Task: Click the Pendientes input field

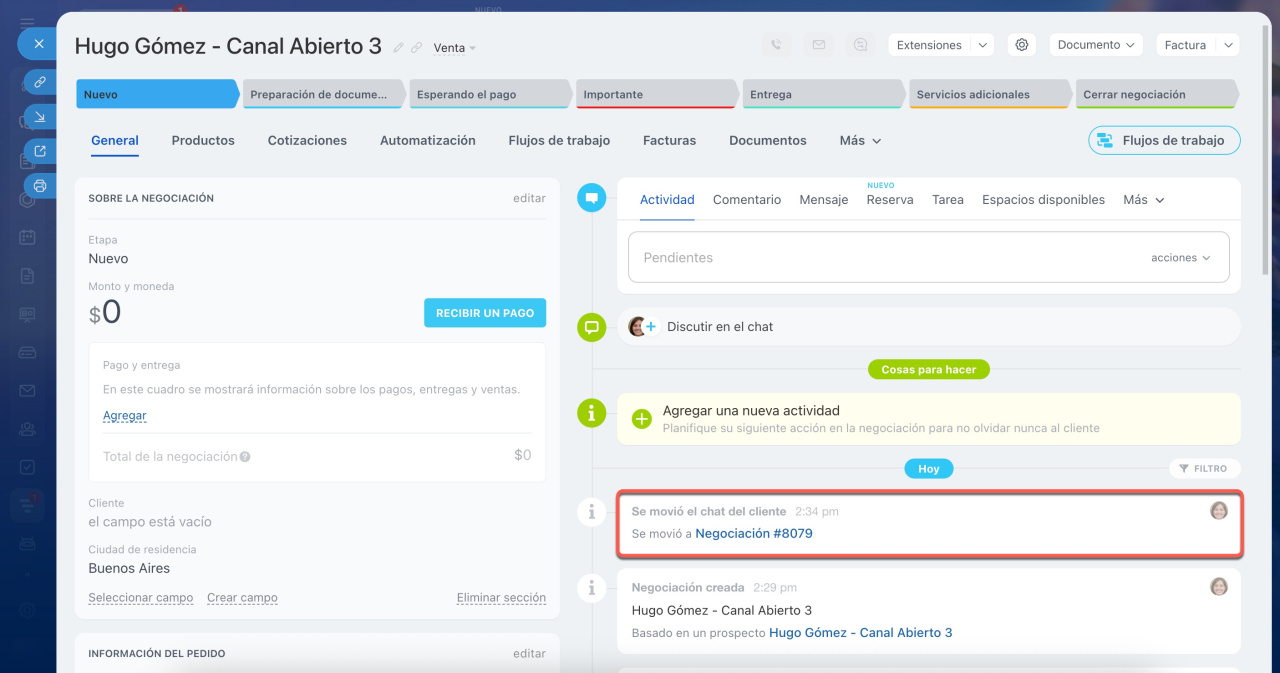Action: point(880,258)
